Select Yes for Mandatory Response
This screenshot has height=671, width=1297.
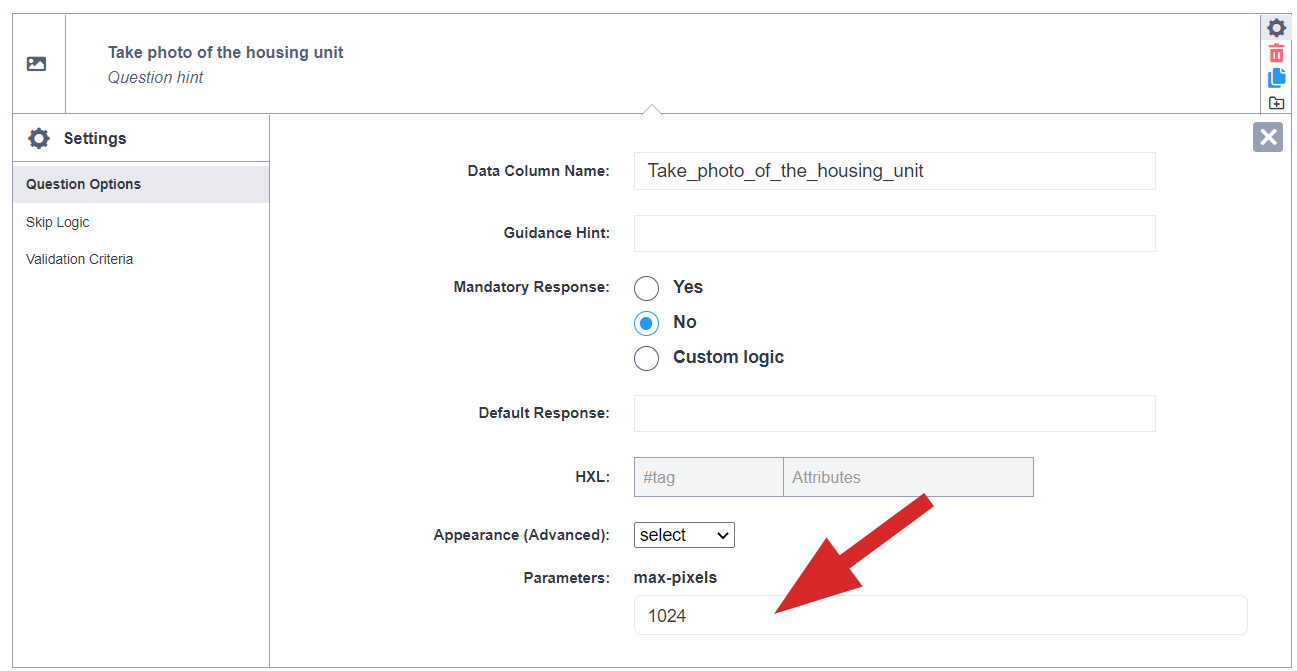tap(647, 288)
